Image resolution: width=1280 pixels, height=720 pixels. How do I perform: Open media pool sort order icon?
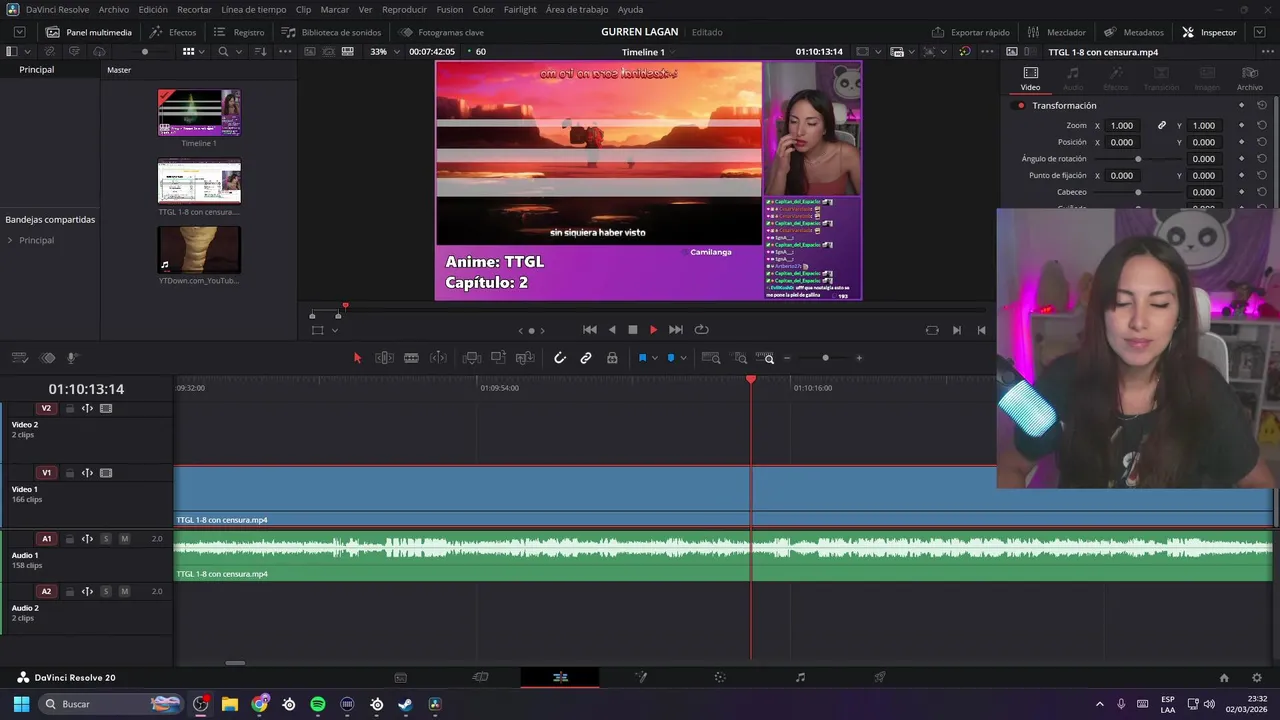pos(260,51)
